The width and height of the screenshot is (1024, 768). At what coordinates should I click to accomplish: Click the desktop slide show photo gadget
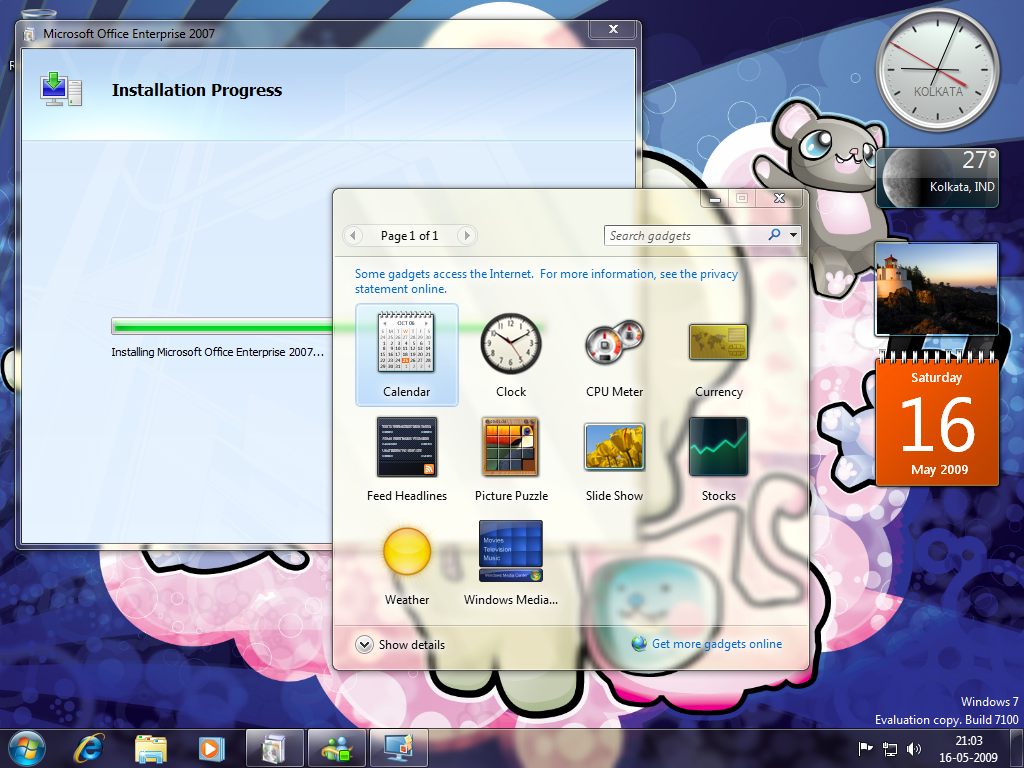coord(936,288)
